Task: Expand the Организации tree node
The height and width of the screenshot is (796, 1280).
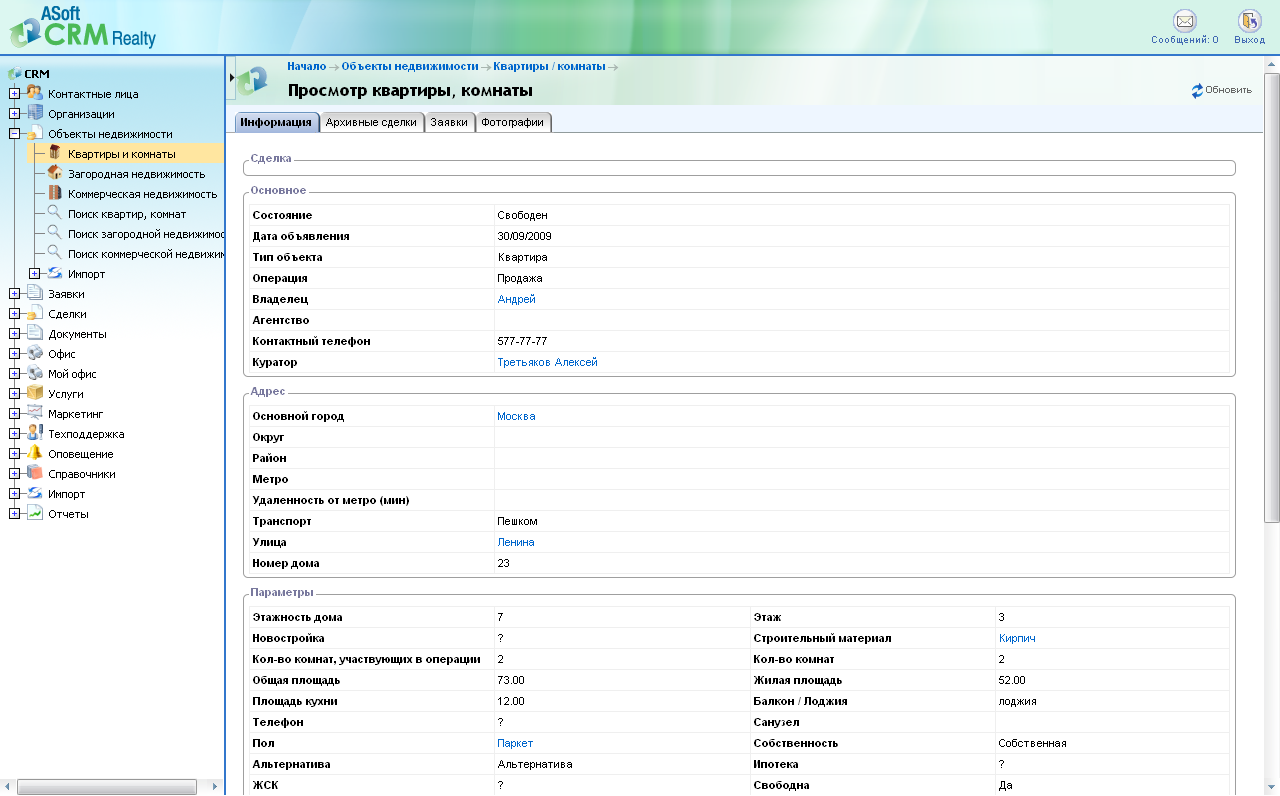Action: point(14,114)
